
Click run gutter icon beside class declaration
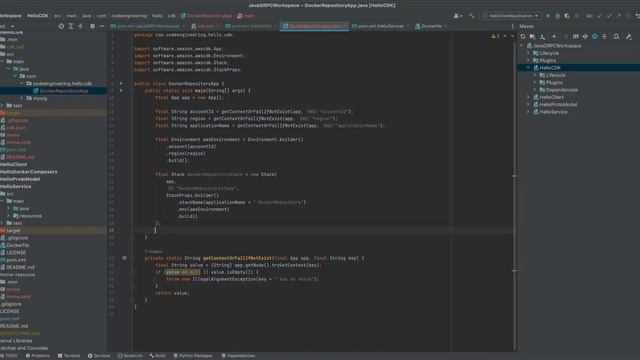tap(121, 84)
